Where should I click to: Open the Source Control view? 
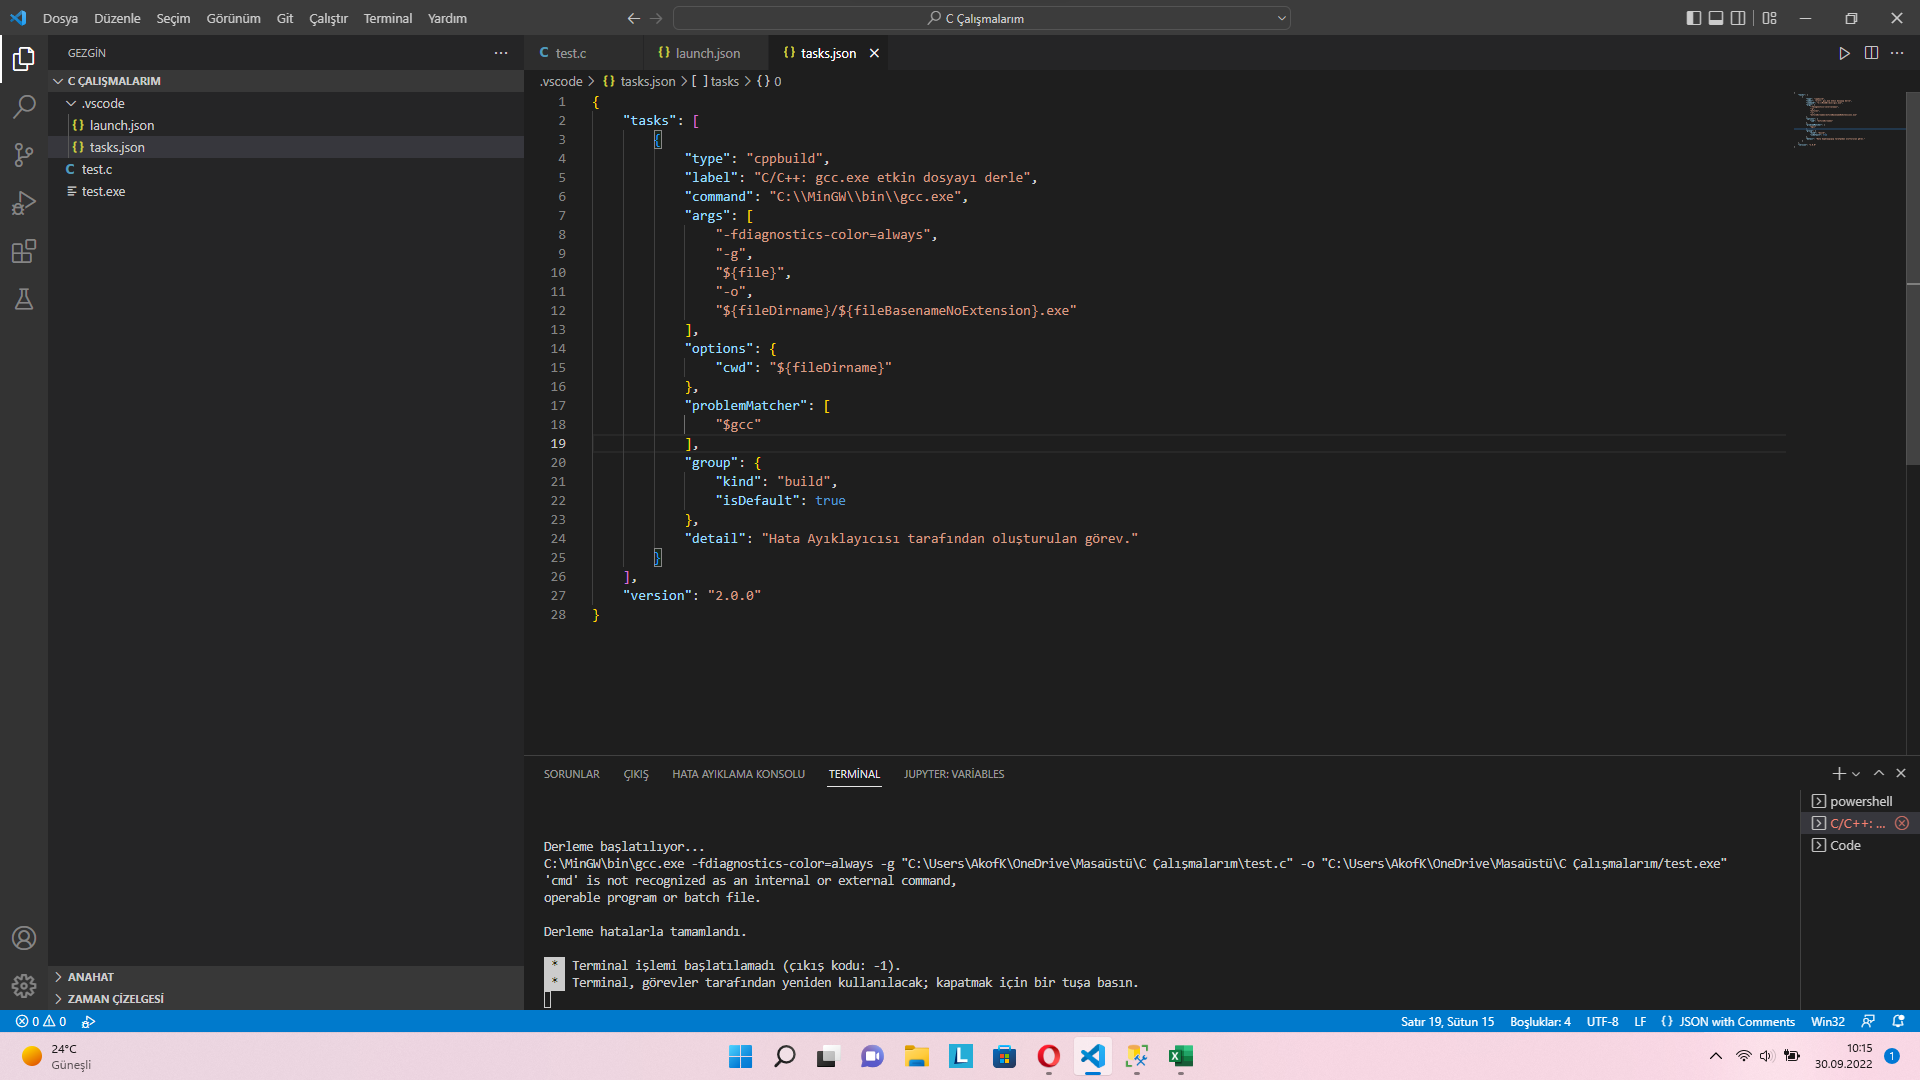(24, 155)
